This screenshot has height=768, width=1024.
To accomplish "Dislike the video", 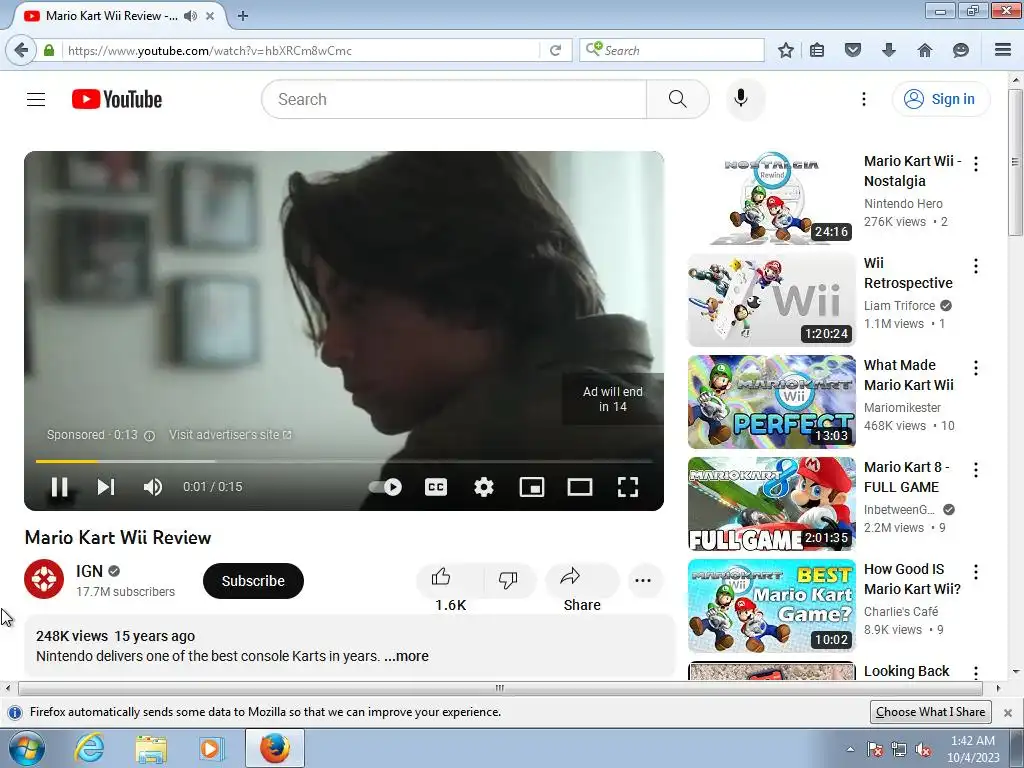I will click(508, 579).
